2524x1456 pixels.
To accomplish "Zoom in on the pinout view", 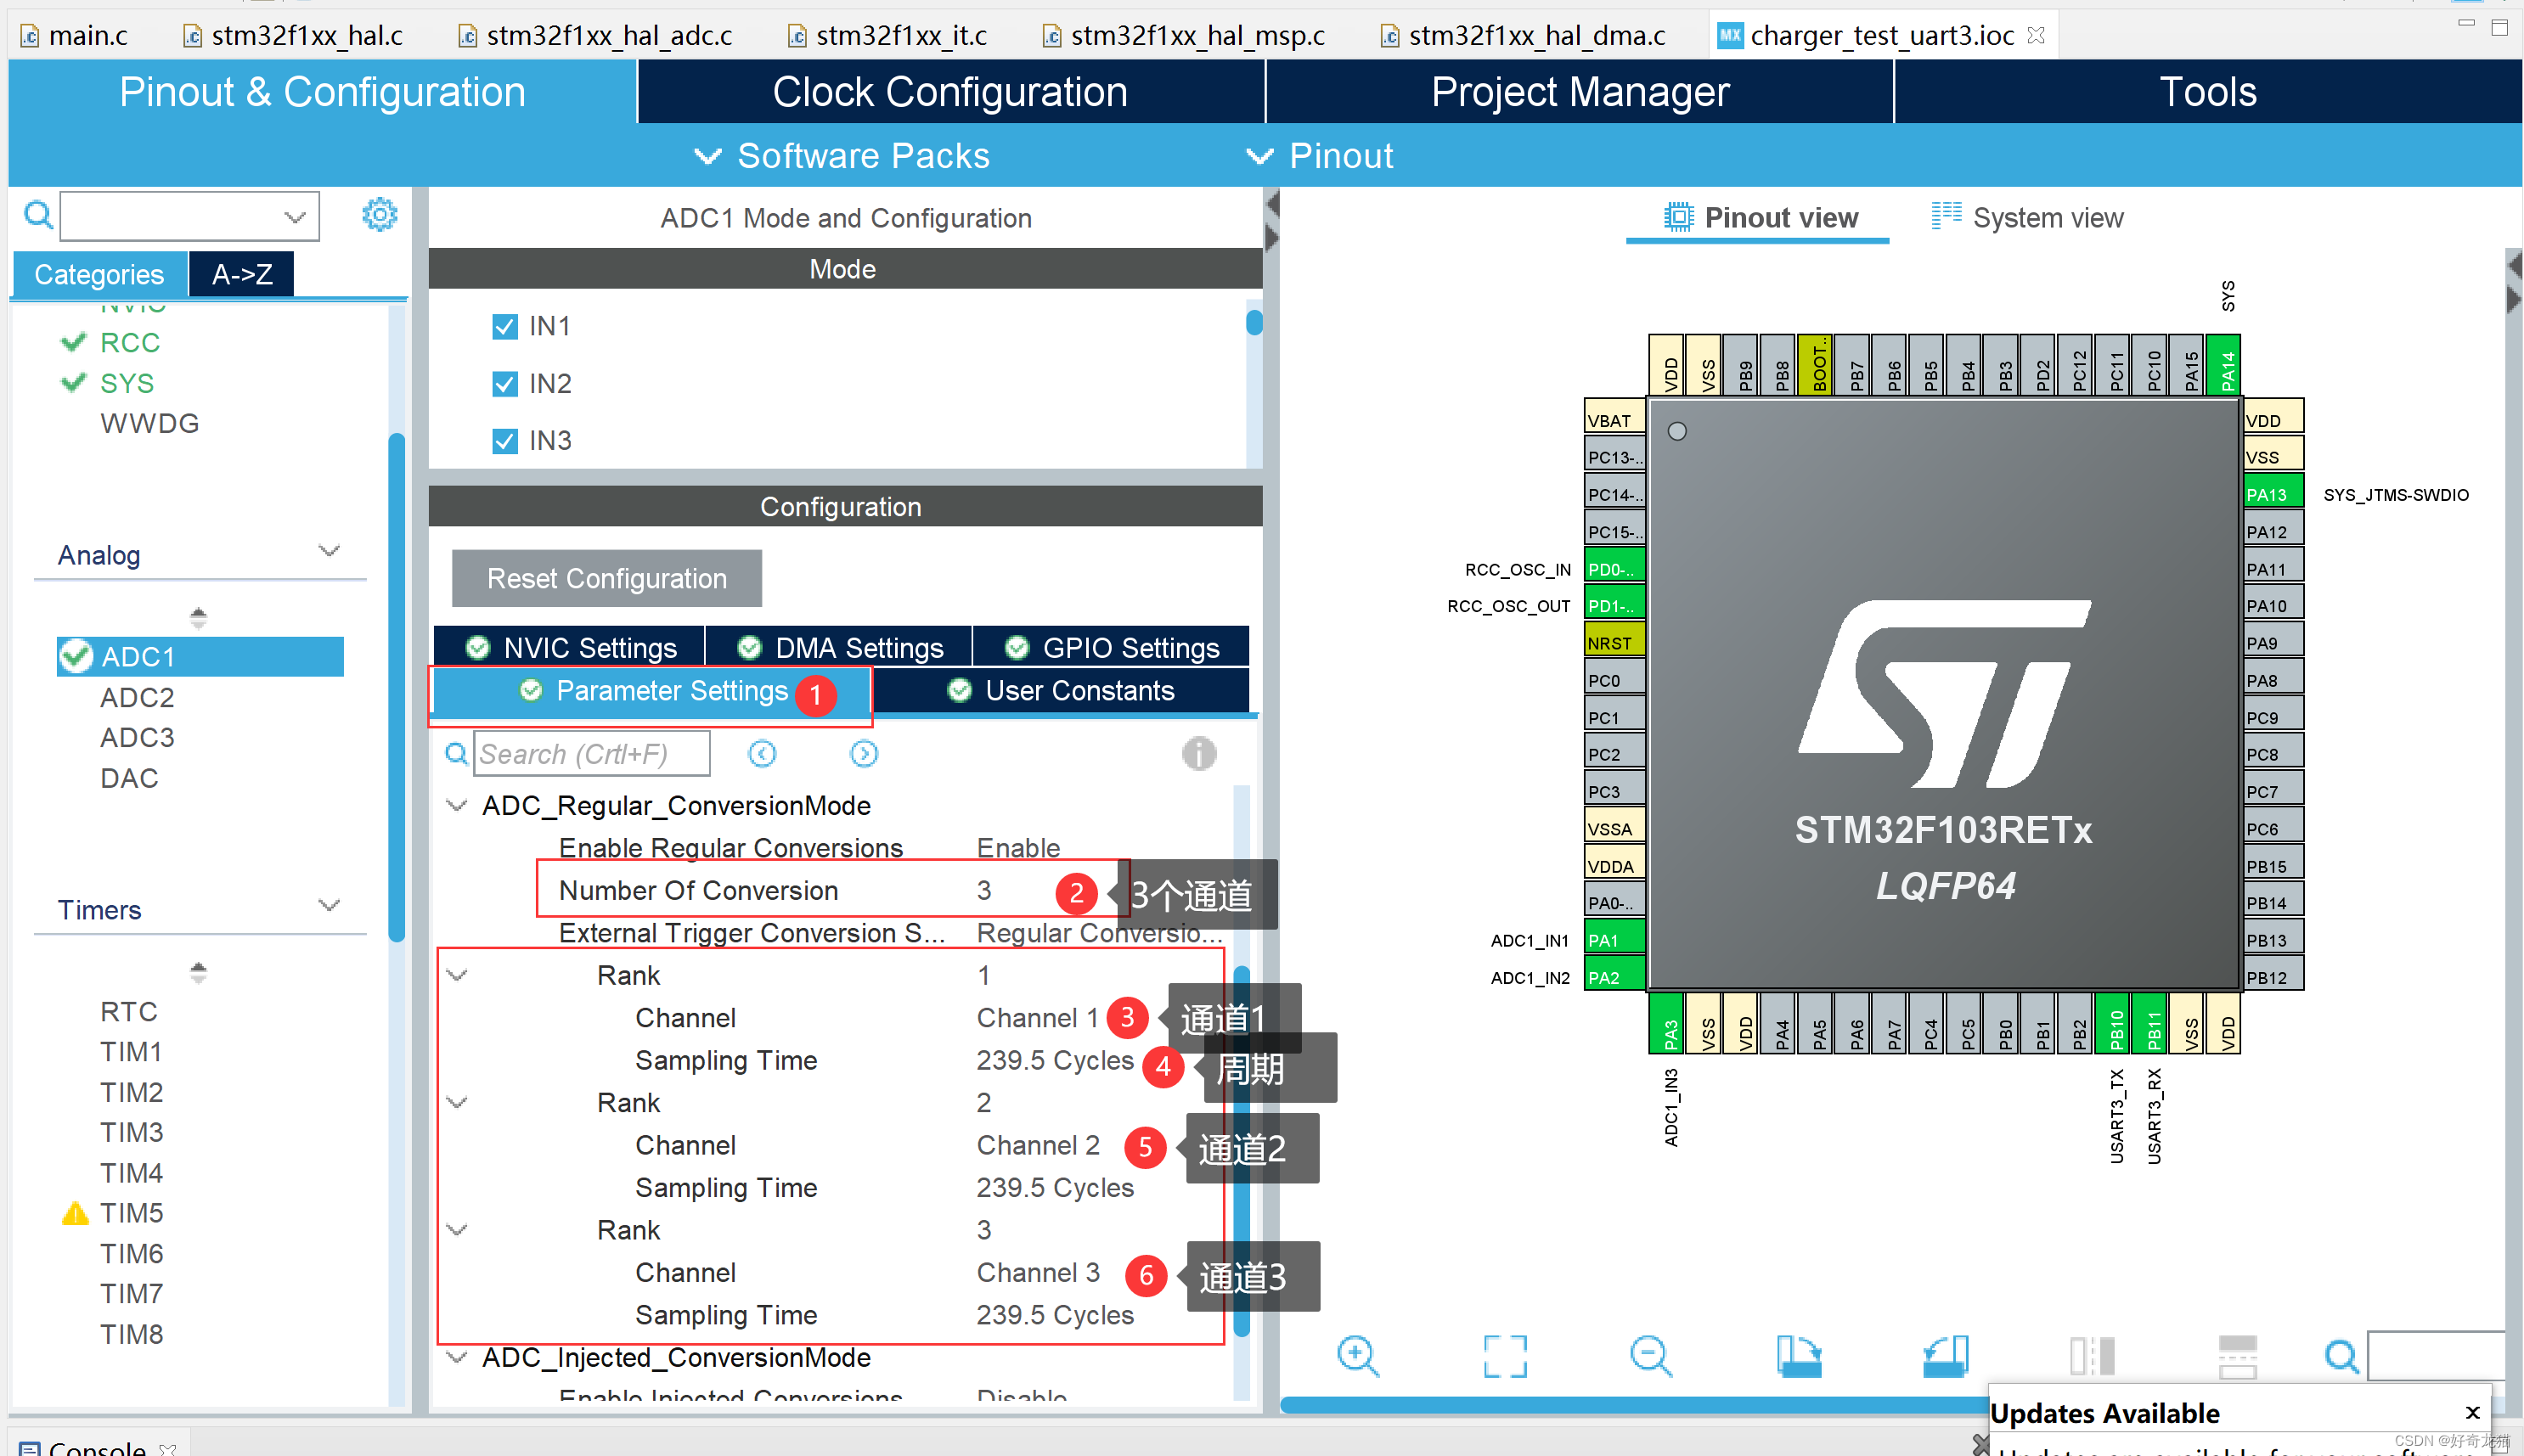I will (x=1357, y=1357).
